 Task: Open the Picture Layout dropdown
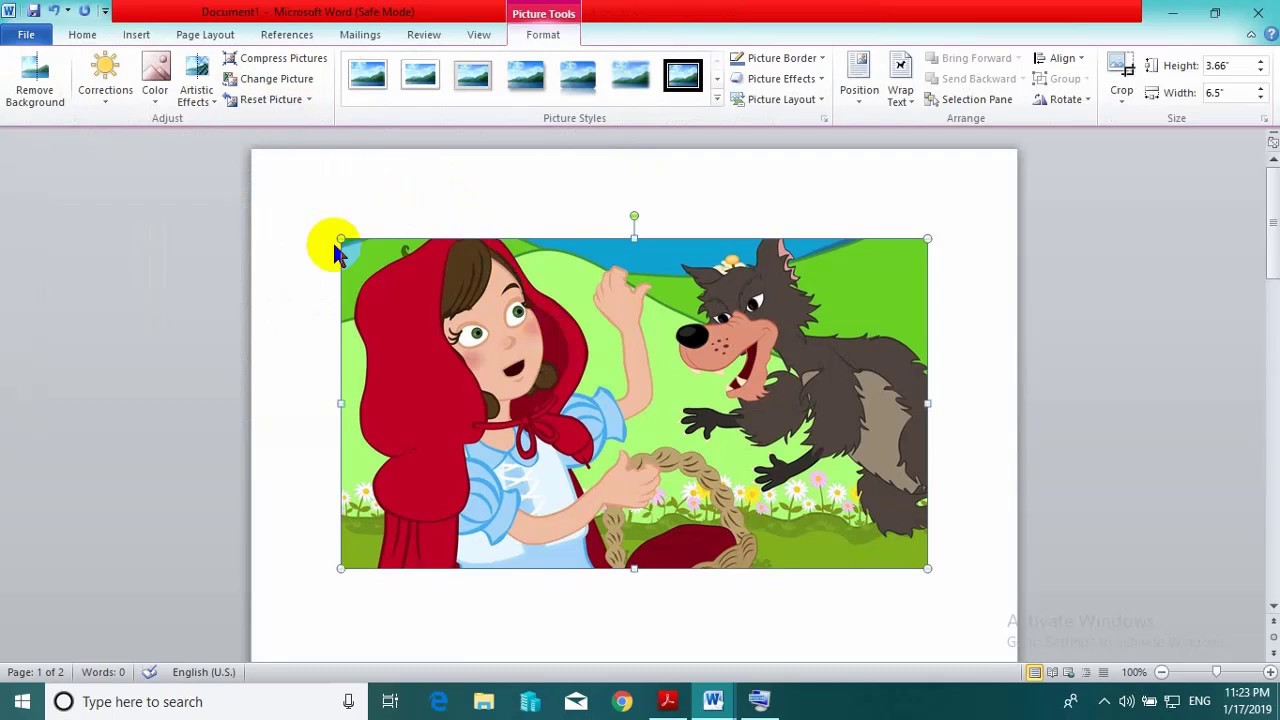click(777, 100)
